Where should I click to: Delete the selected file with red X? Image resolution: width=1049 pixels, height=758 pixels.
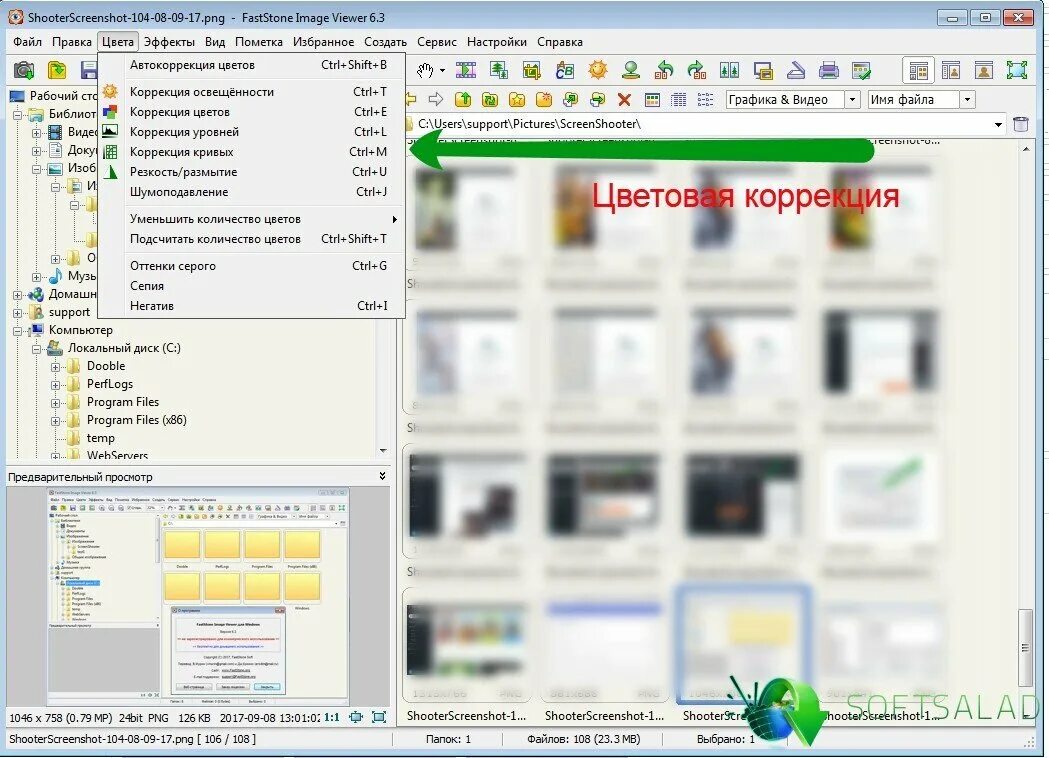click(x=624, y=100)
